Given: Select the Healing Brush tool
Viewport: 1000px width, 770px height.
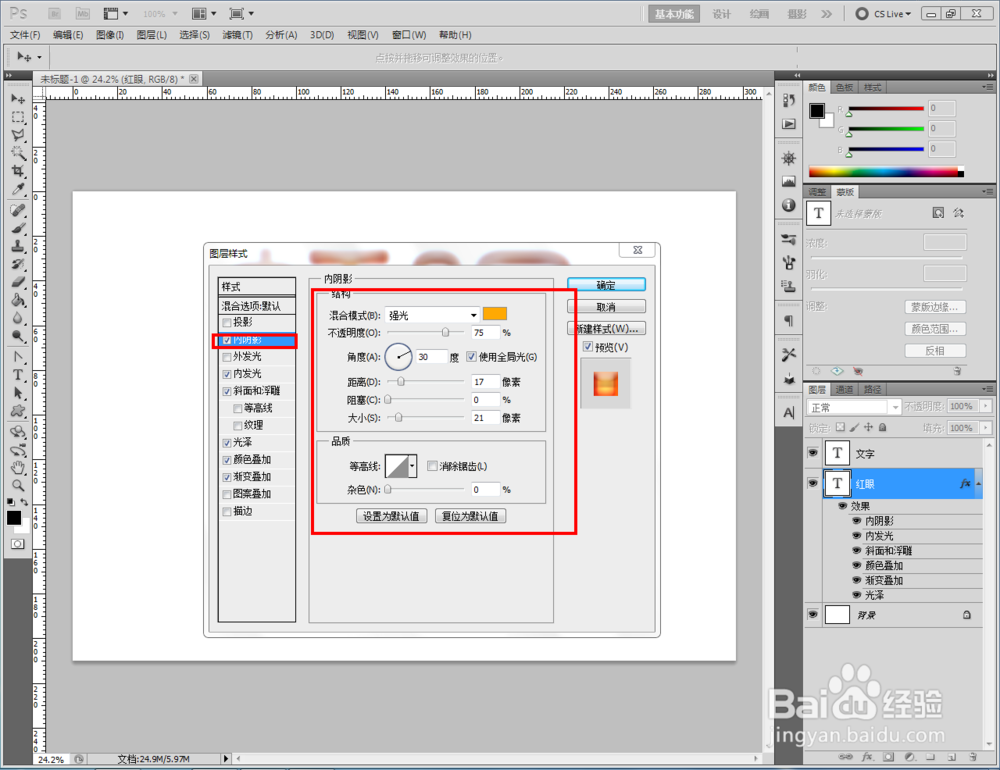Looking at the screenshot, I should (x=18, y=211).
